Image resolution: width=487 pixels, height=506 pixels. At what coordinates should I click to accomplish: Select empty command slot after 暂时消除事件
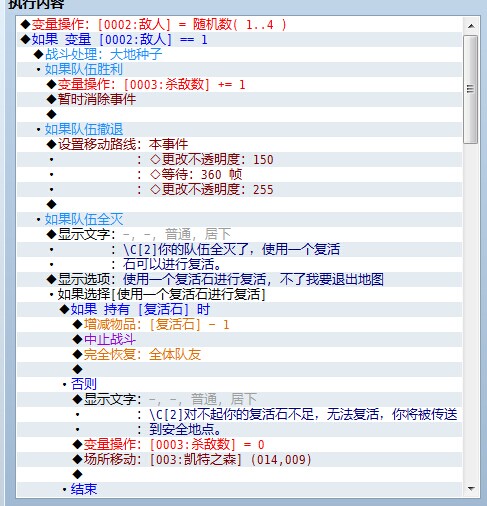pyautogui.click(x=239, y=115)
